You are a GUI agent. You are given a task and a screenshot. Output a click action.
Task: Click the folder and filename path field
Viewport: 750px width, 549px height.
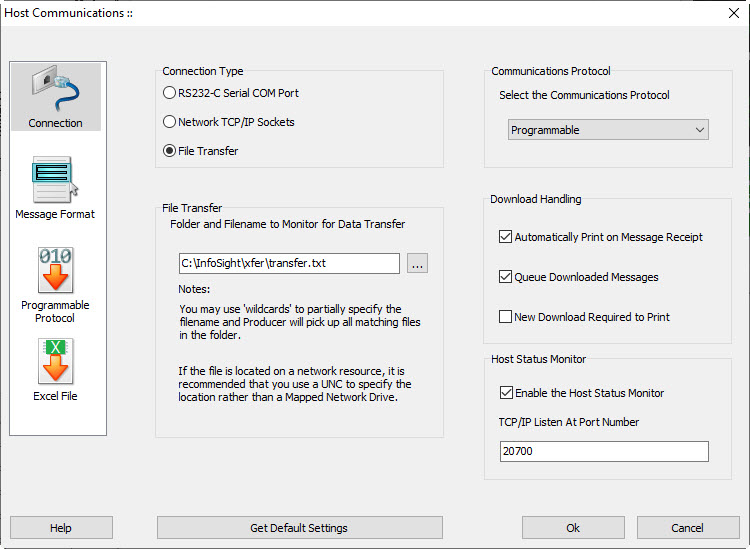tap(289, 264)
